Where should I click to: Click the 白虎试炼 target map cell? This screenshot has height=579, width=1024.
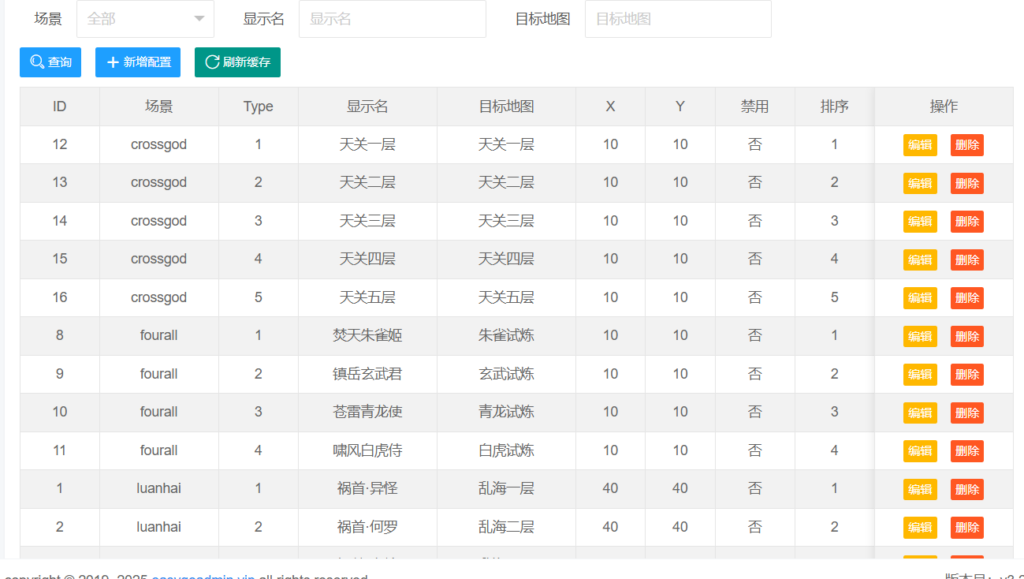pyautogui.click(x=506, y=450)
